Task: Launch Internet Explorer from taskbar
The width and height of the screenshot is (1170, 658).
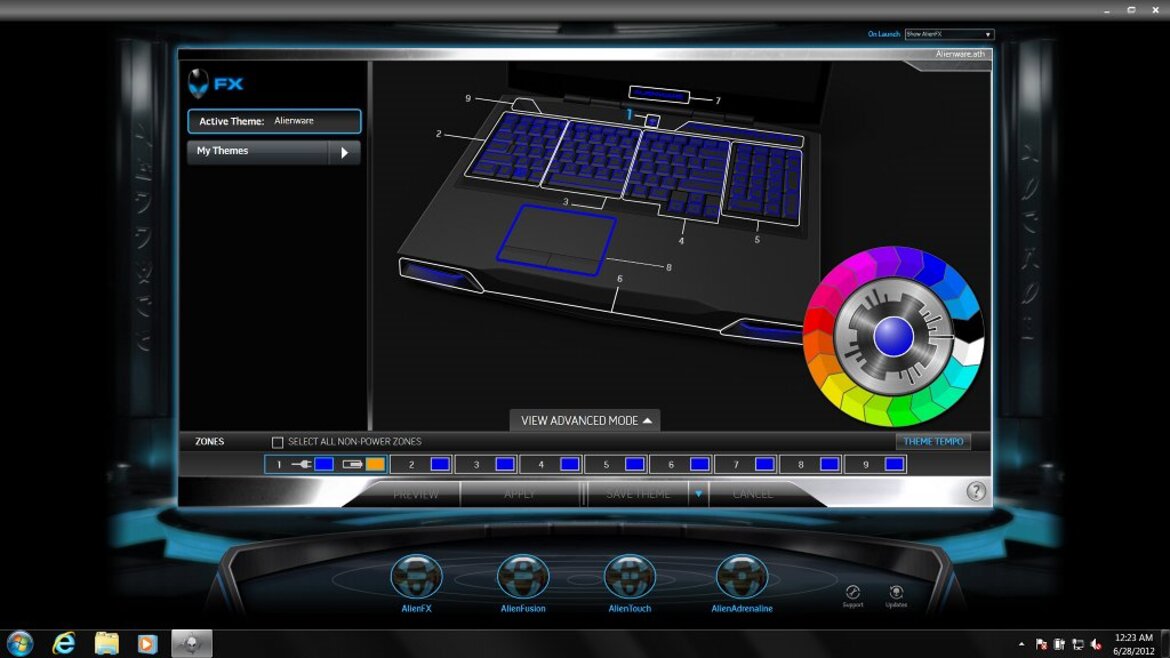Action: pyautogui.click(x=64, y=643)
